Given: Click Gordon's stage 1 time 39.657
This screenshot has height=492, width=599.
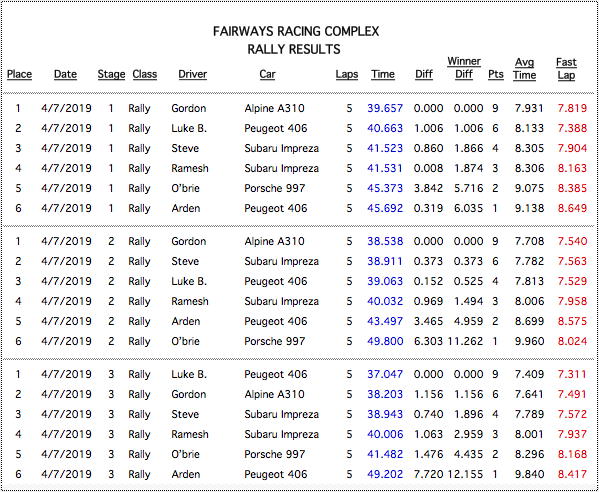Looking at the screenshot, I should [x=385, y=108].
